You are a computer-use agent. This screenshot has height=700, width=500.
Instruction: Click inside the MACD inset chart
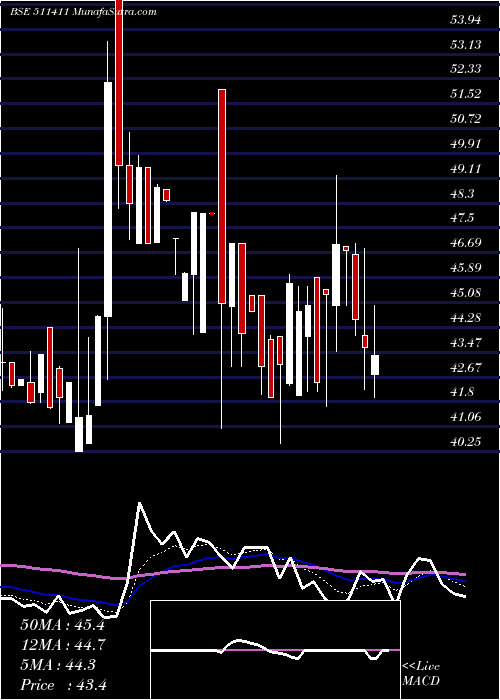(x=275, y=650)
